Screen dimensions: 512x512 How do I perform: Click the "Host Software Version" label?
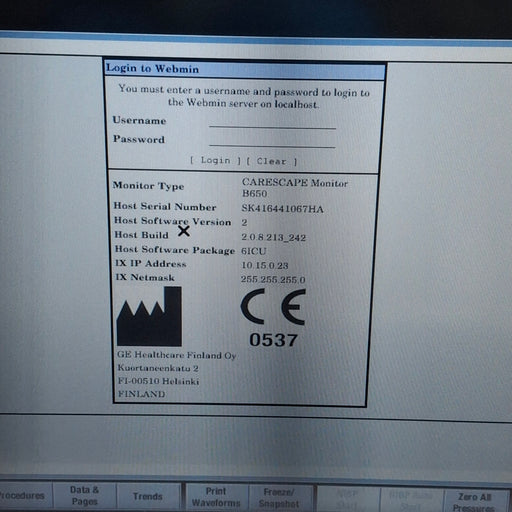click(173, 221)
